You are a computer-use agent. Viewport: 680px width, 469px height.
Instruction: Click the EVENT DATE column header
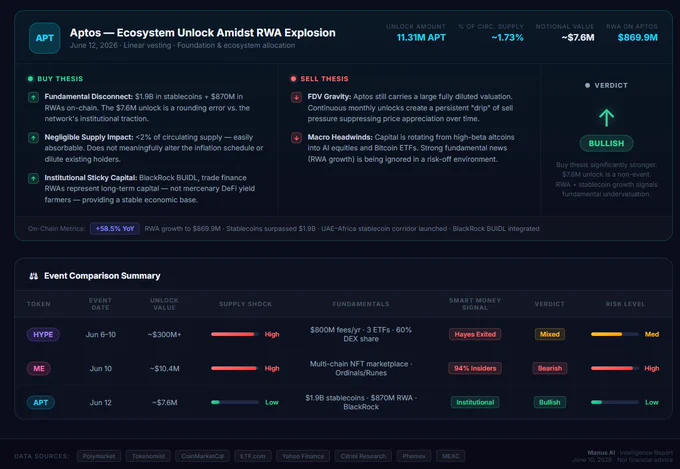[x=100, y=304]
